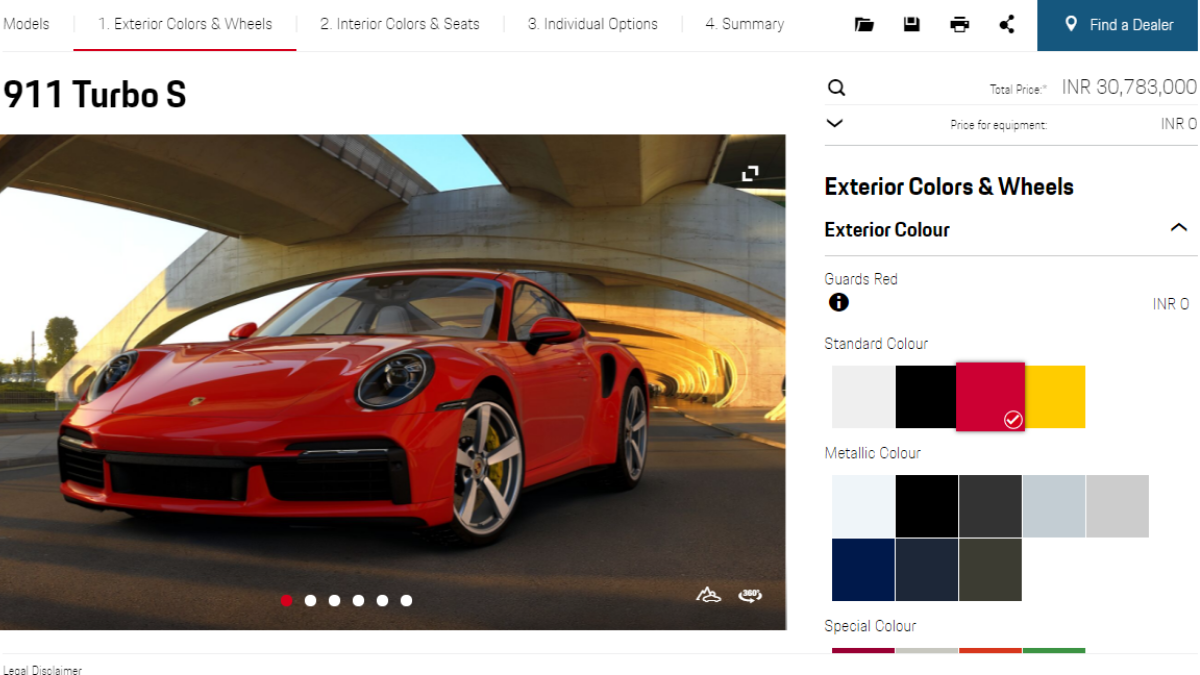This screenshot has height=675, width=1200.
Task: Pick the light silver metallic swatch
Action: (1118, 506)
